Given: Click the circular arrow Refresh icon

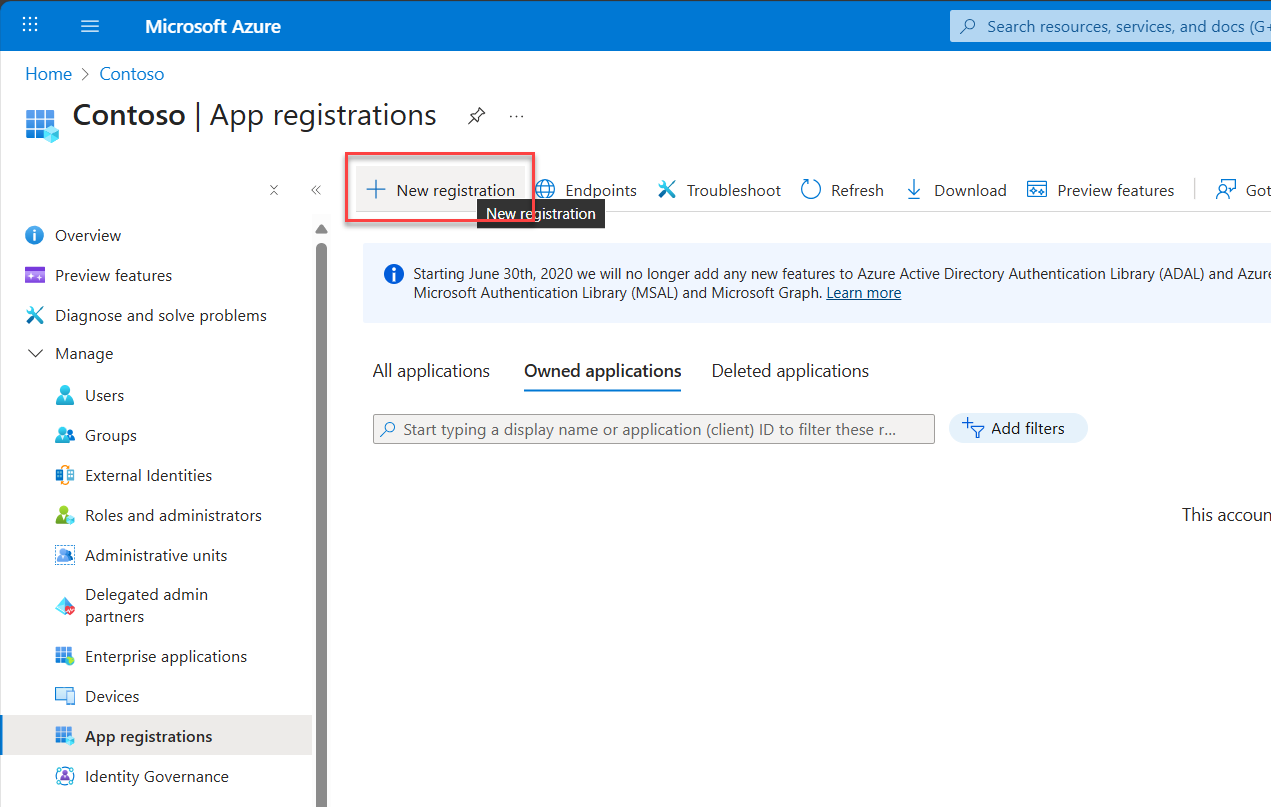Looking at the screenshot, I should click(811, 190).
